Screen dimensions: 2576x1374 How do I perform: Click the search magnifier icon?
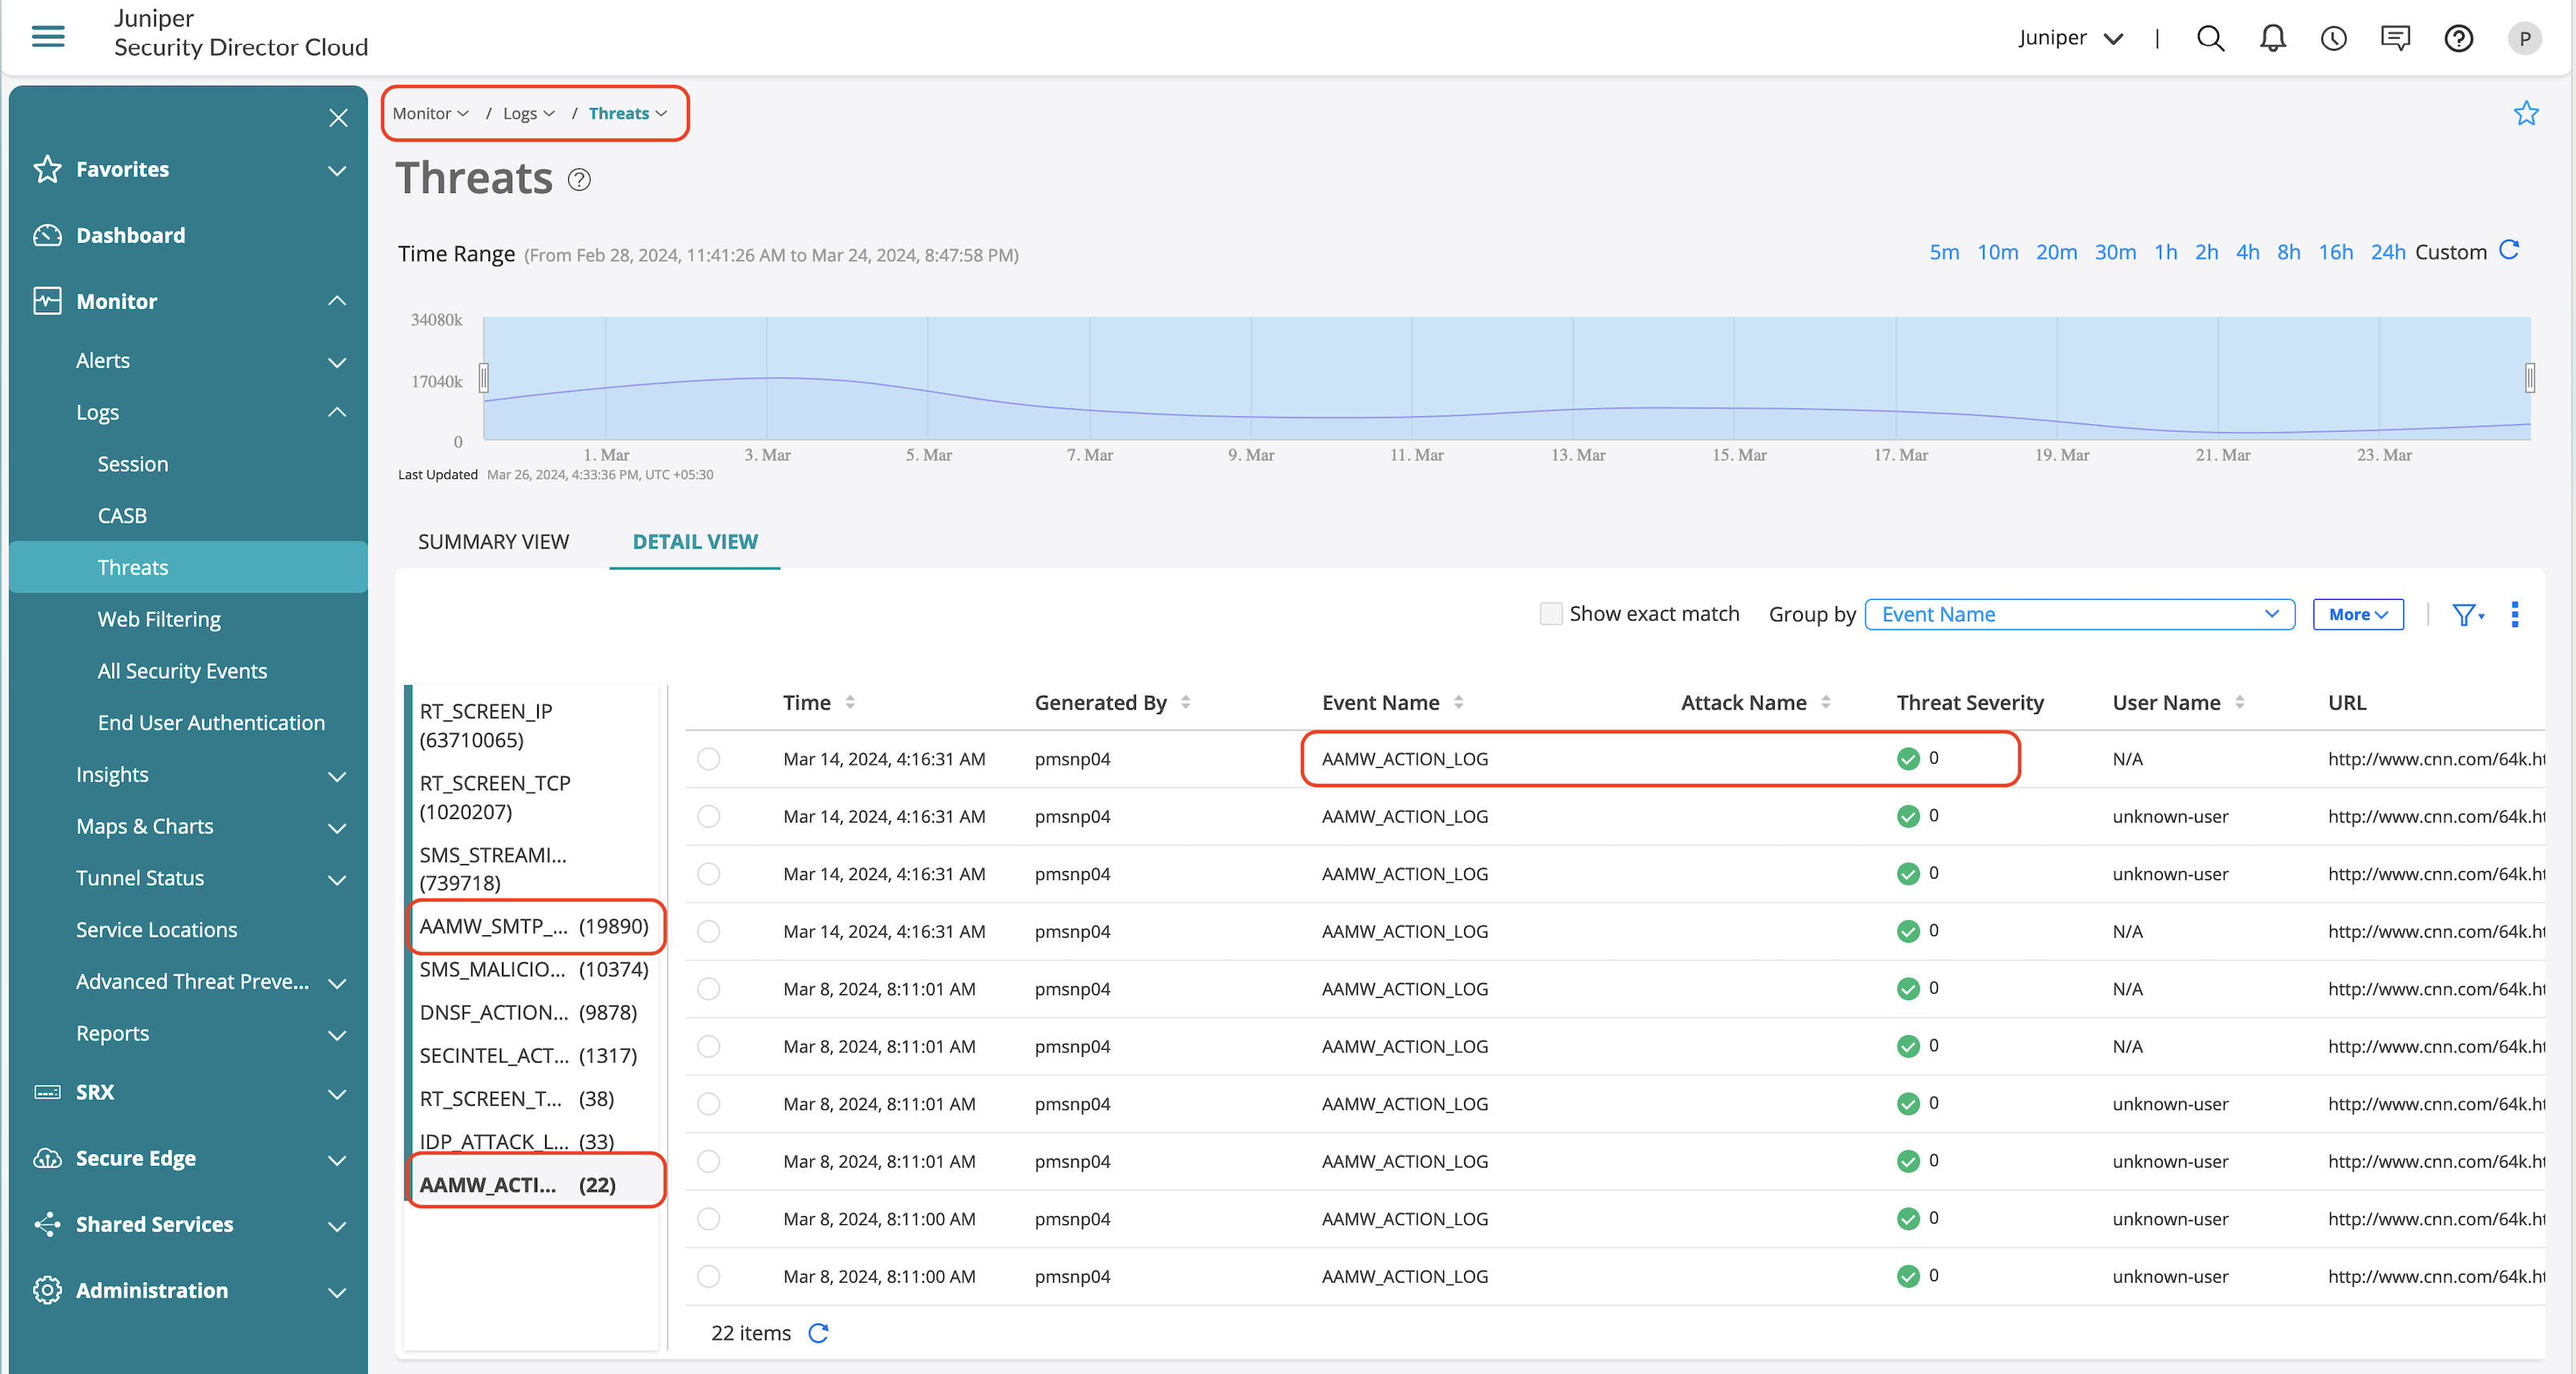pyautogui.click(x=2210, y=38)
